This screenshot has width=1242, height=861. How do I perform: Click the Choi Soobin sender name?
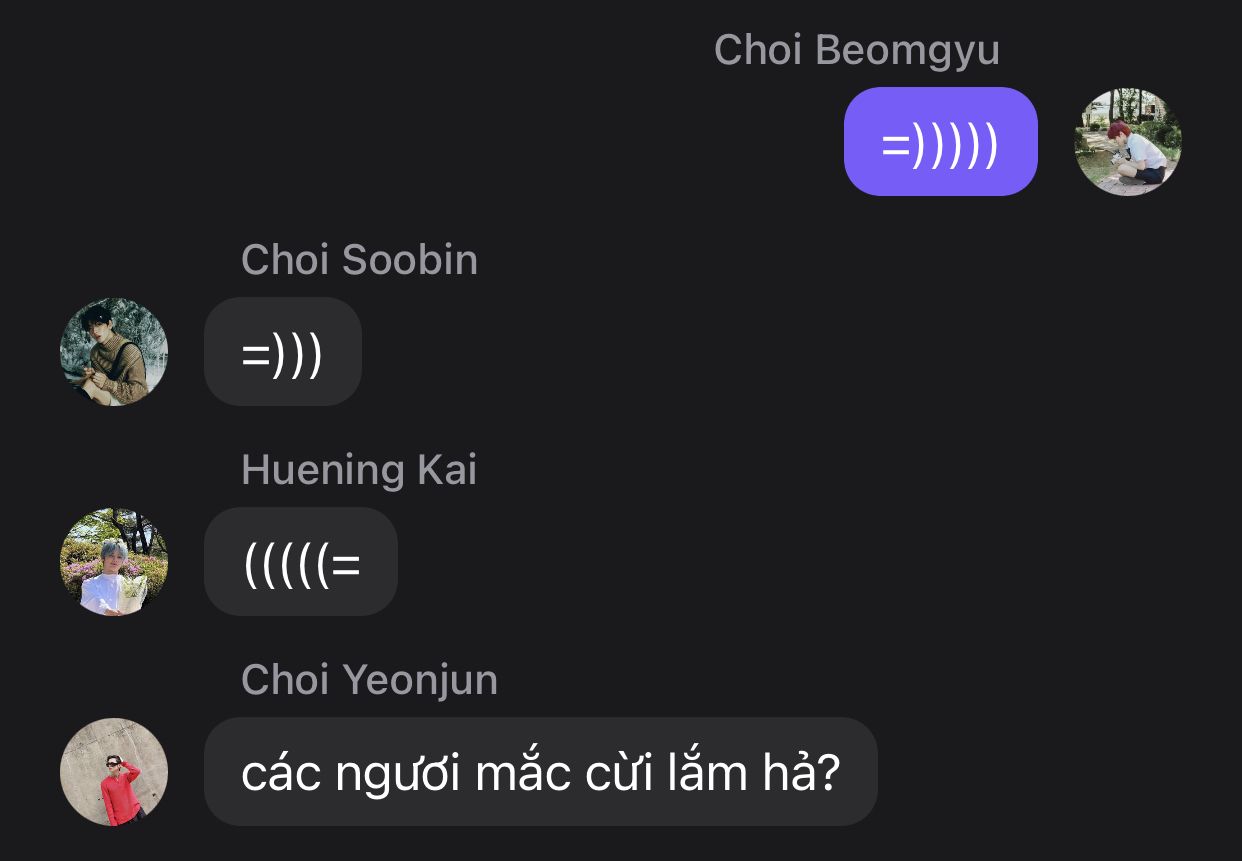(360, 260)
